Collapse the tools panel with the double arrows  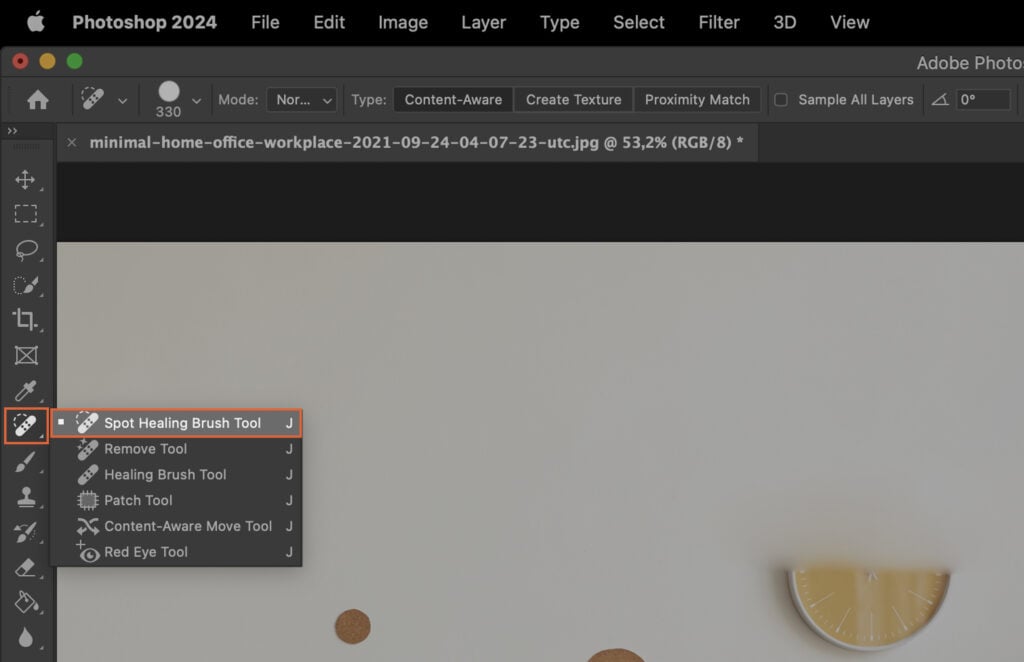pos(12,130)
